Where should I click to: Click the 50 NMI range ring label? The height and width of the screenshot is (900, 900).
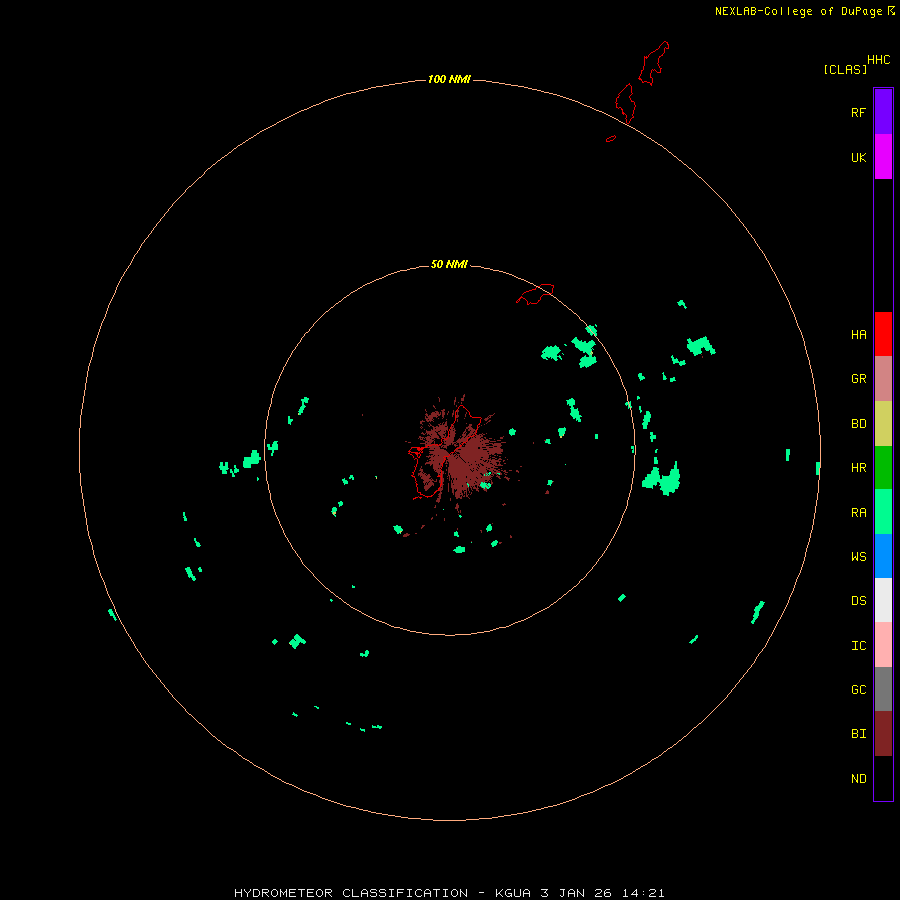pos(449,264)
